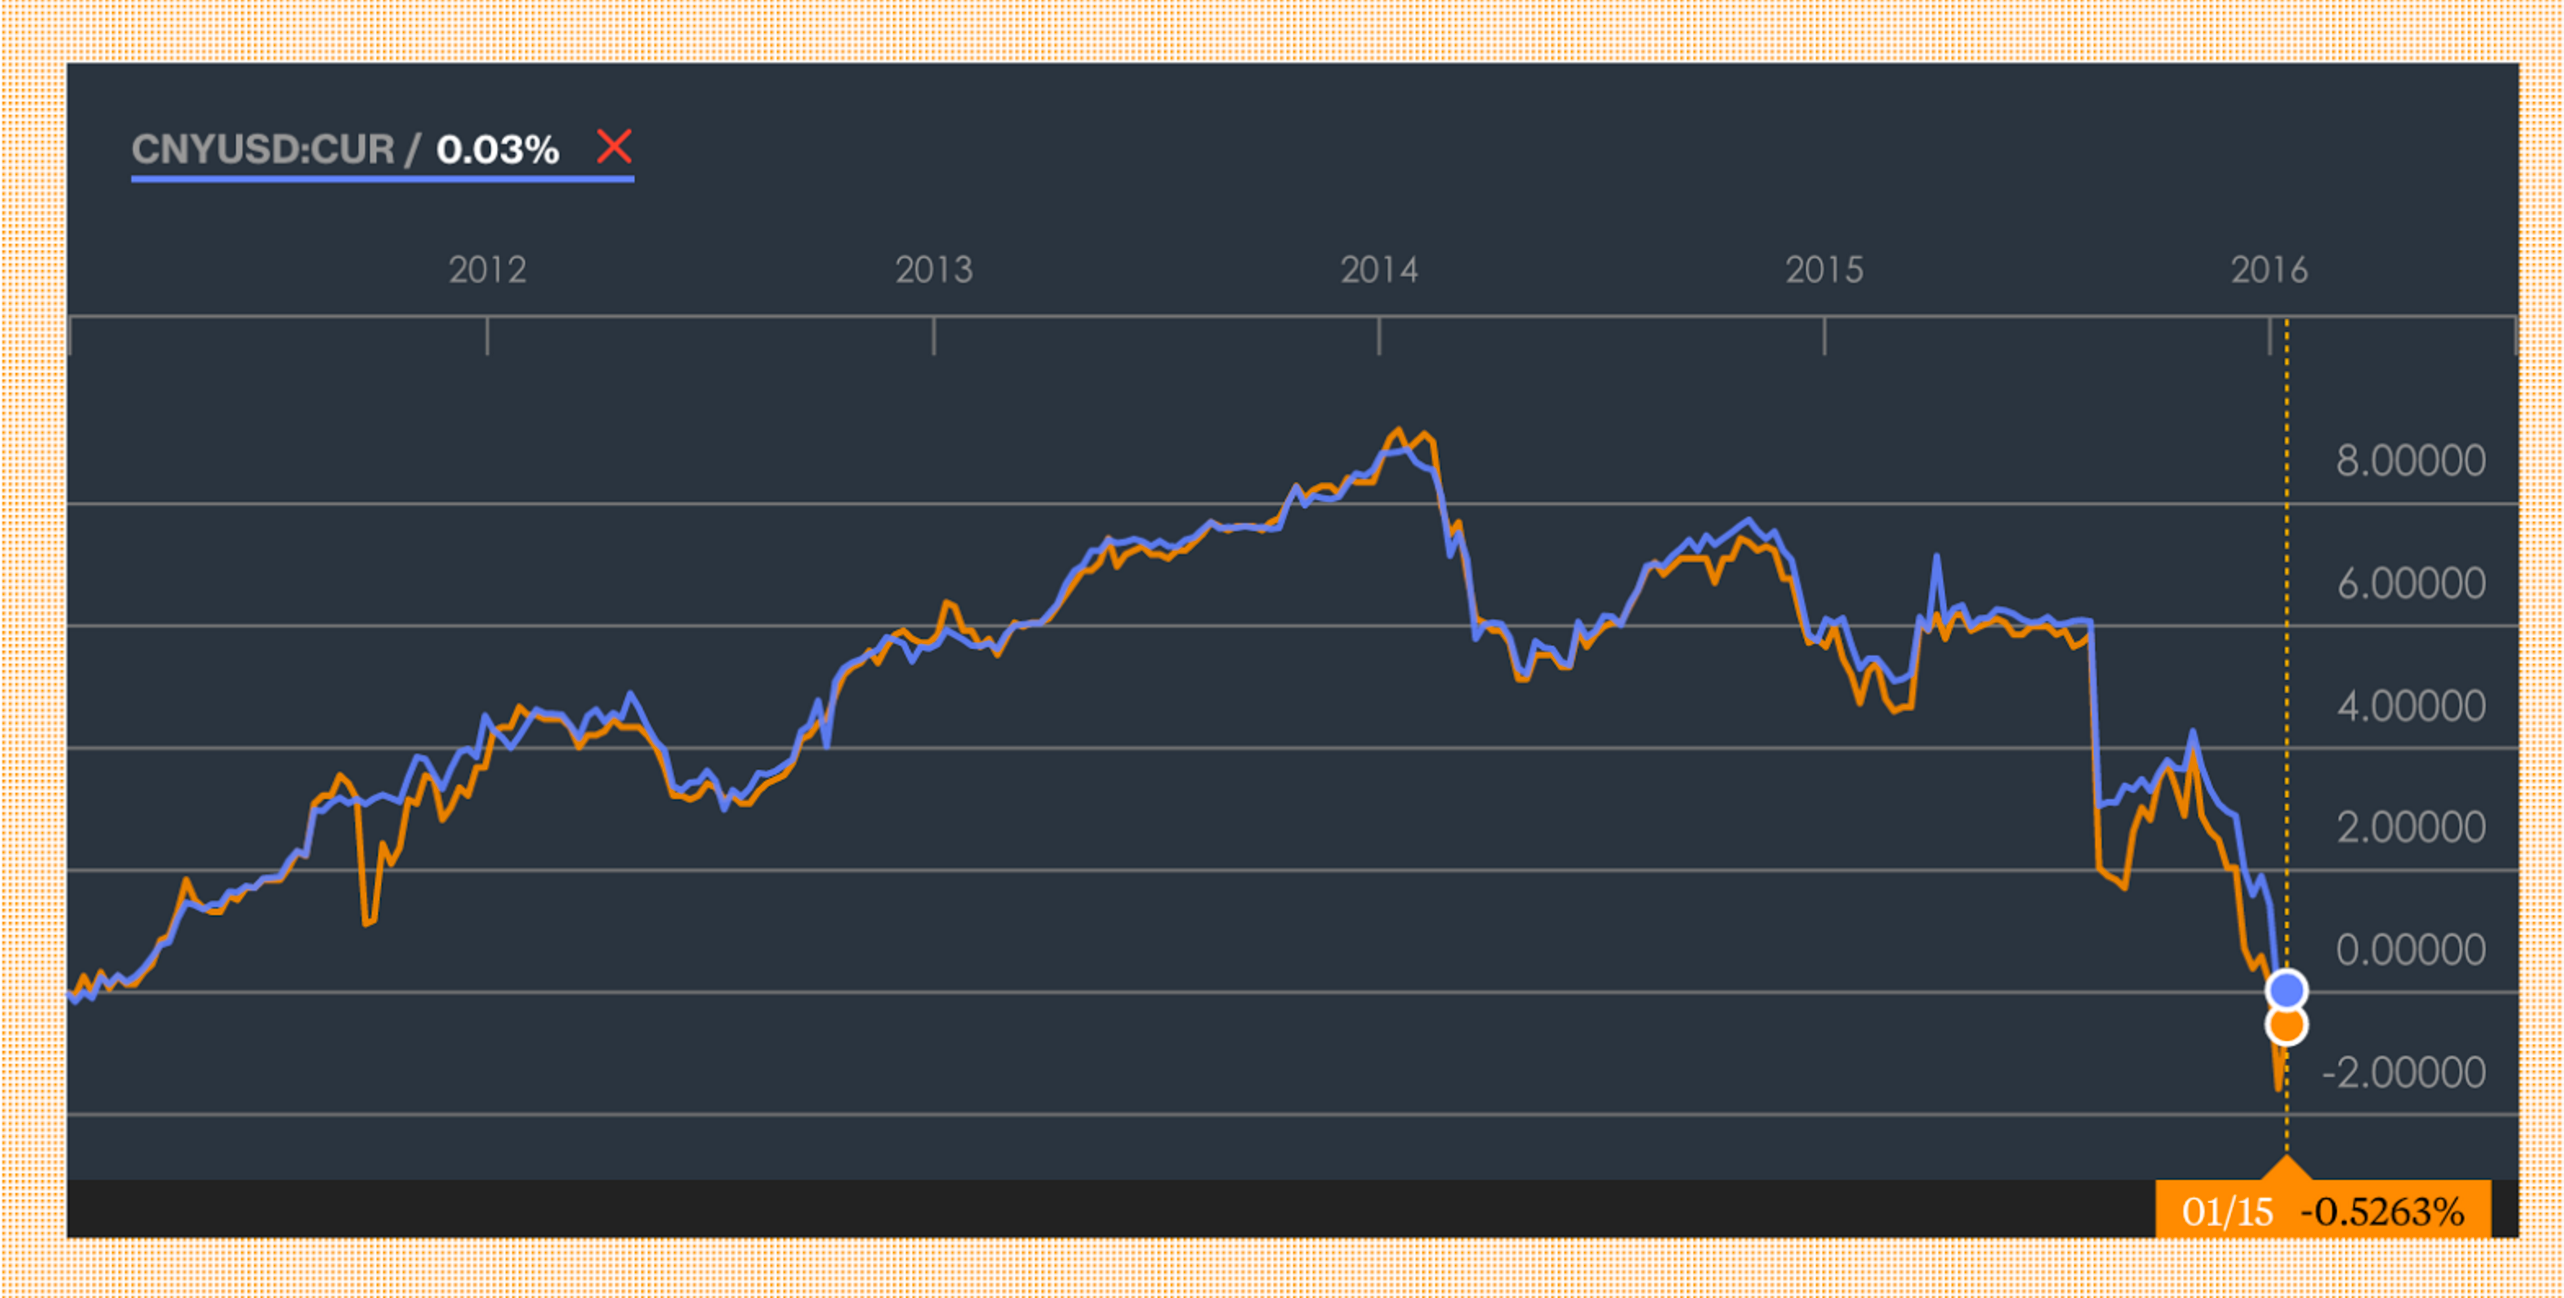Viewport: 2564px width, 1298px height.
Task: Click the orange data point marker
Action: click(x=2285, y=1025)
